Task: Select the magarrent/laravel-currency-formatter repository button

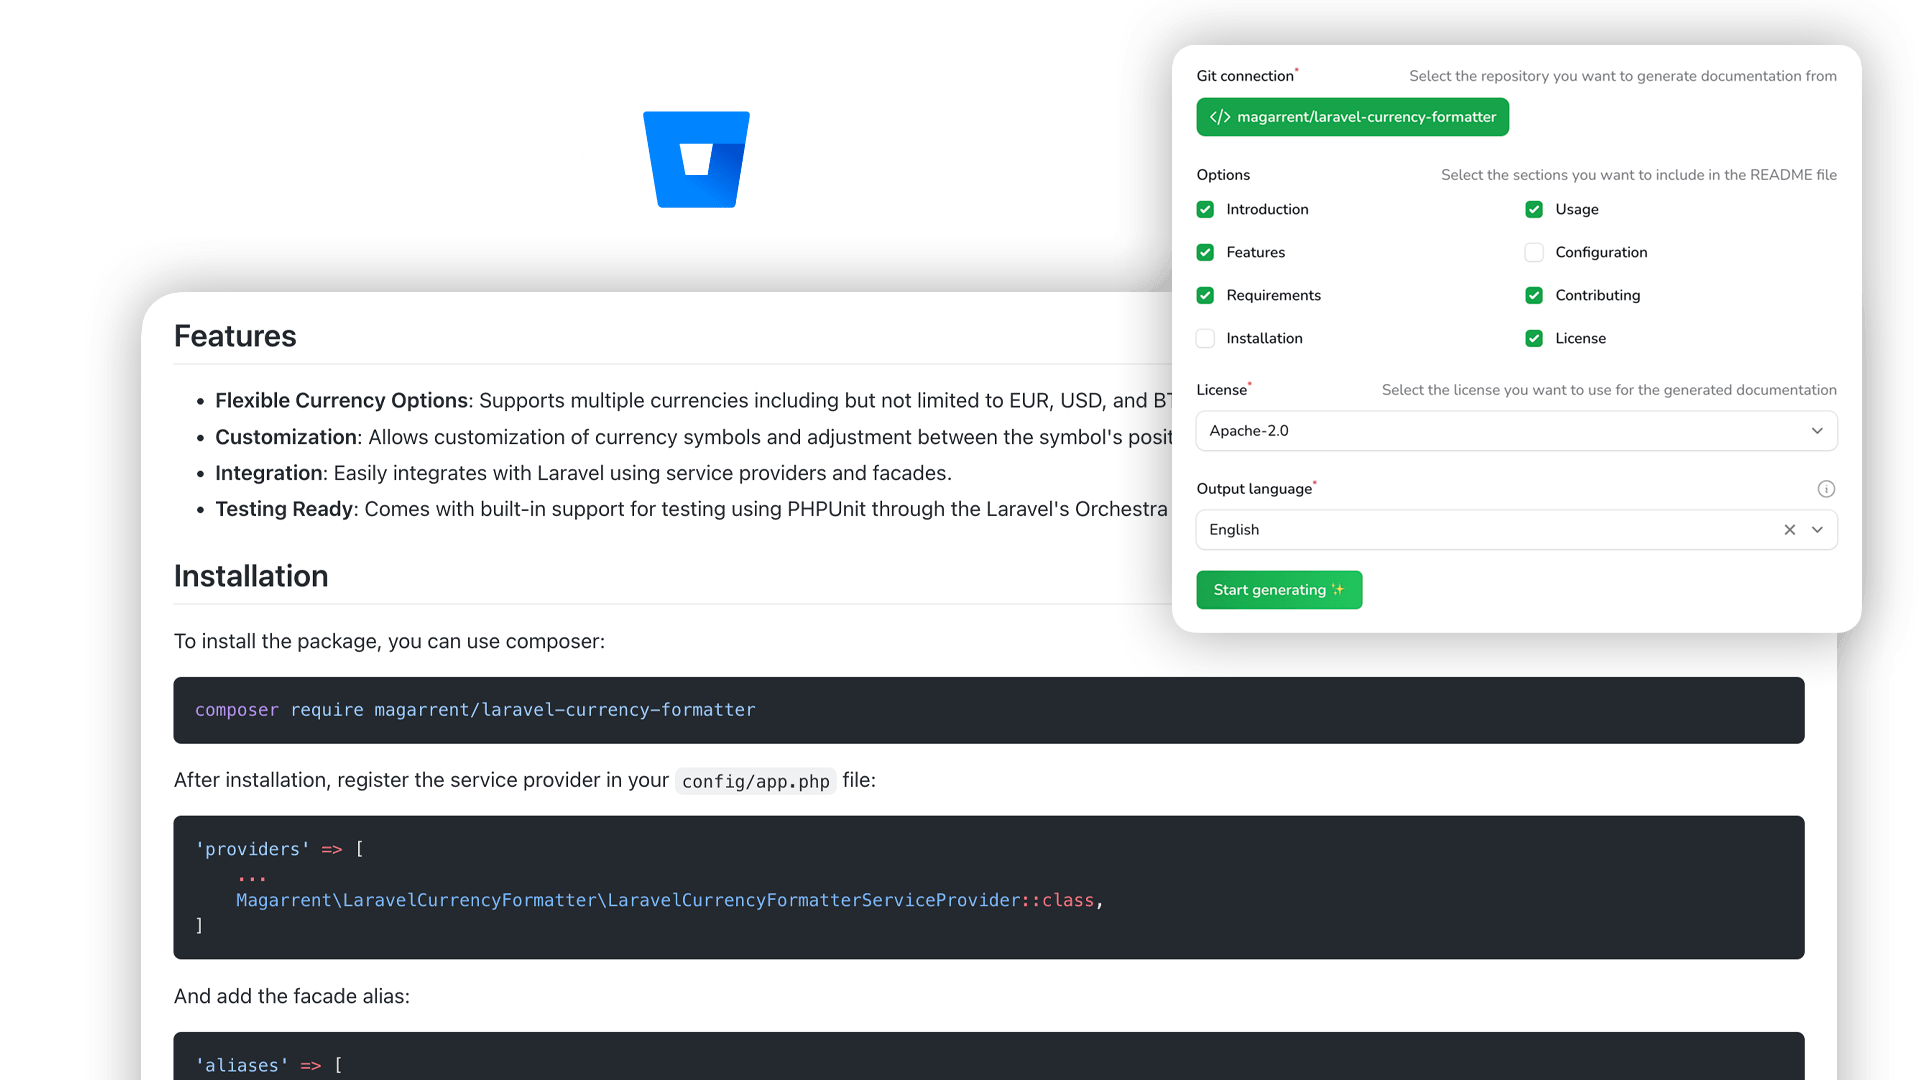Action: click(1352, 117)
